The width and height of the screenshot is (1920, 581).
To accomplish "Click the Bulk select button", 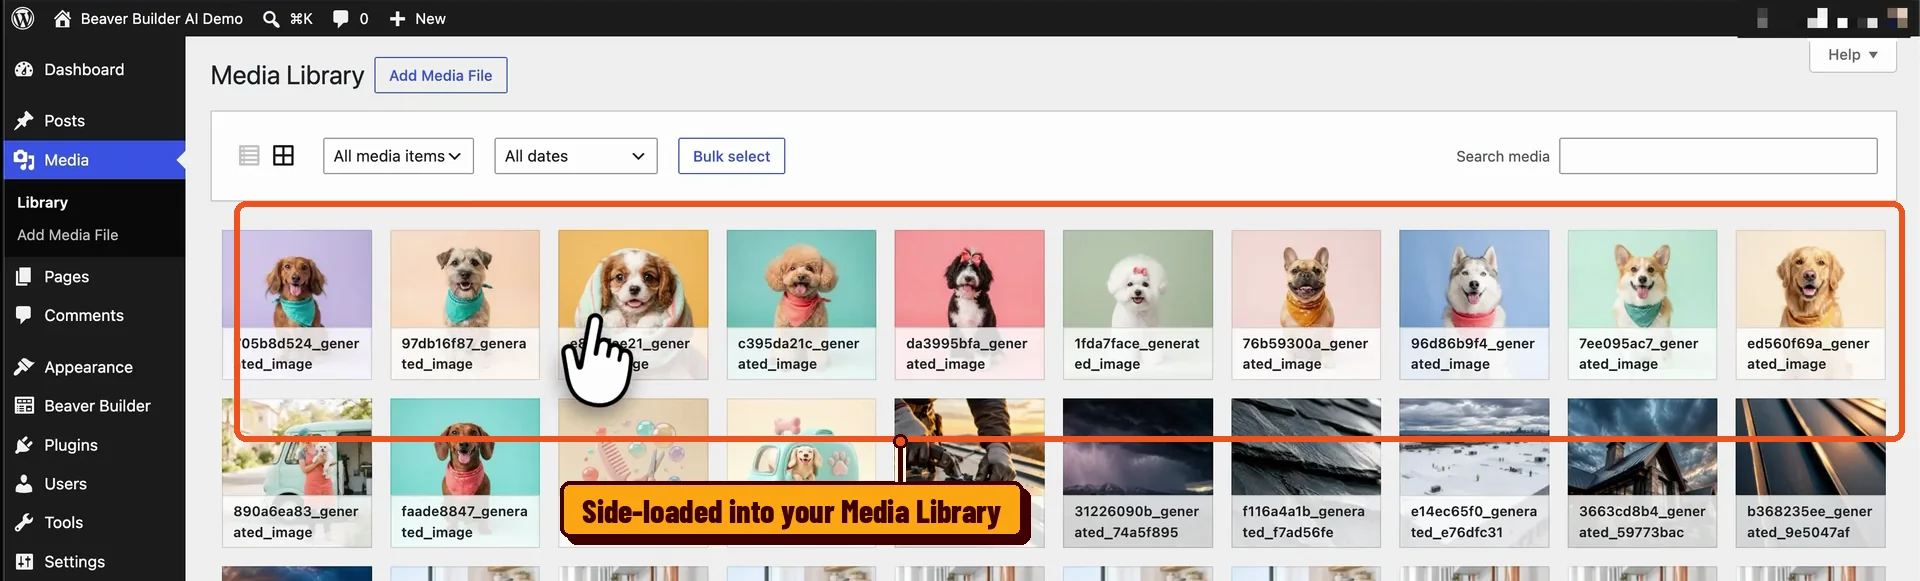I will (731, 156).
